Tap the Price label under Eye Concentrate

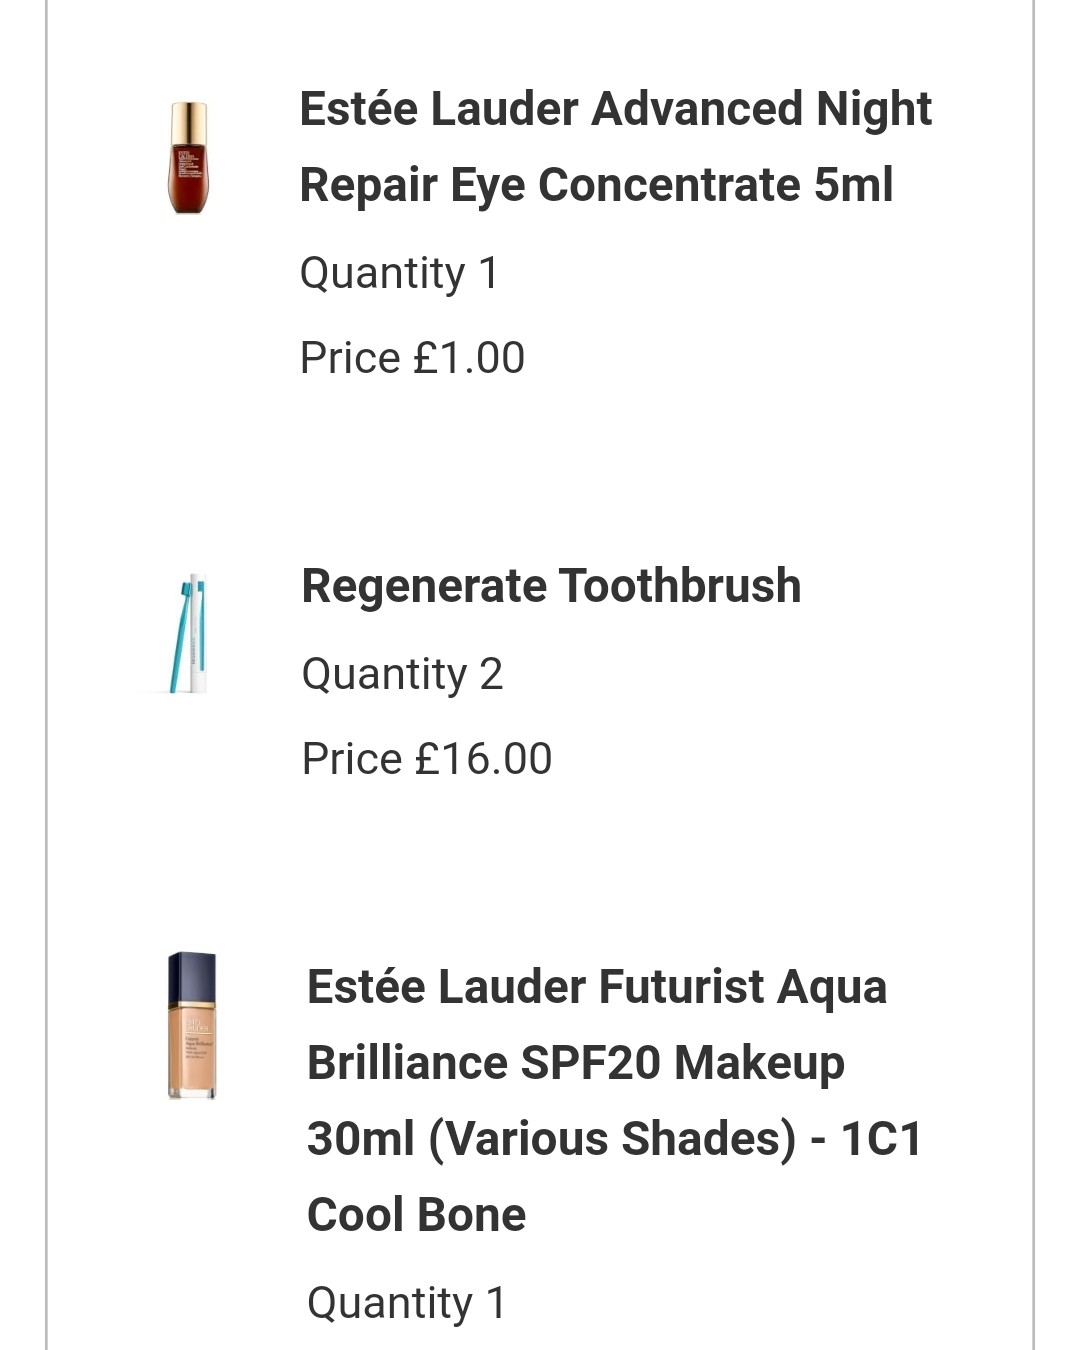(x=350, y=358)
